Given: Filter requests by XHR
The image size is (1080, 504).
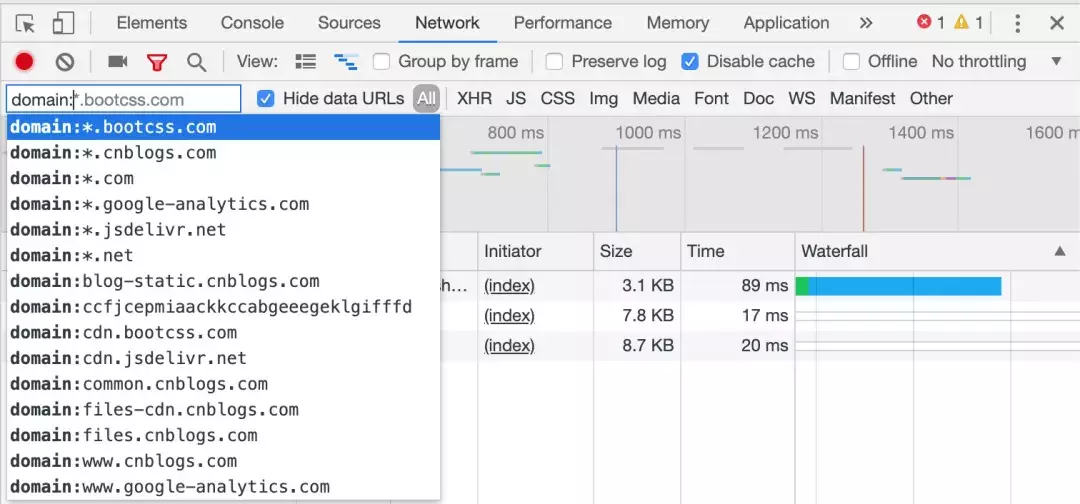Looking at the screenshot, I should 475,98.
